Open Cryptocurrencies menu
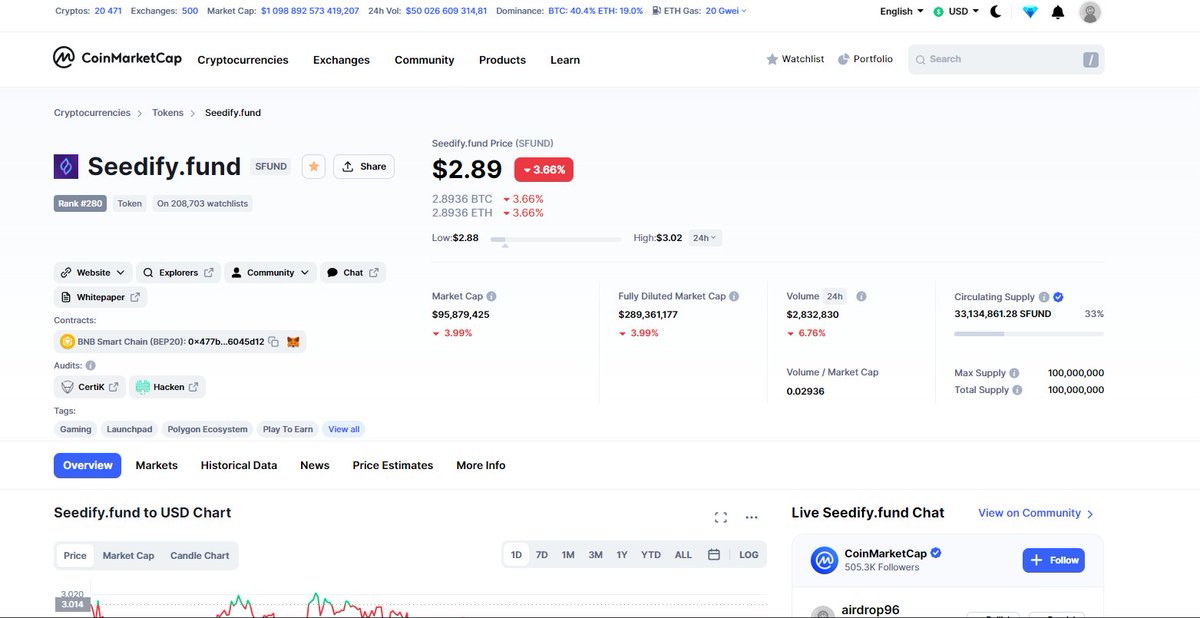The height and width of the screenshot is (618, 1200). [243, 60]
